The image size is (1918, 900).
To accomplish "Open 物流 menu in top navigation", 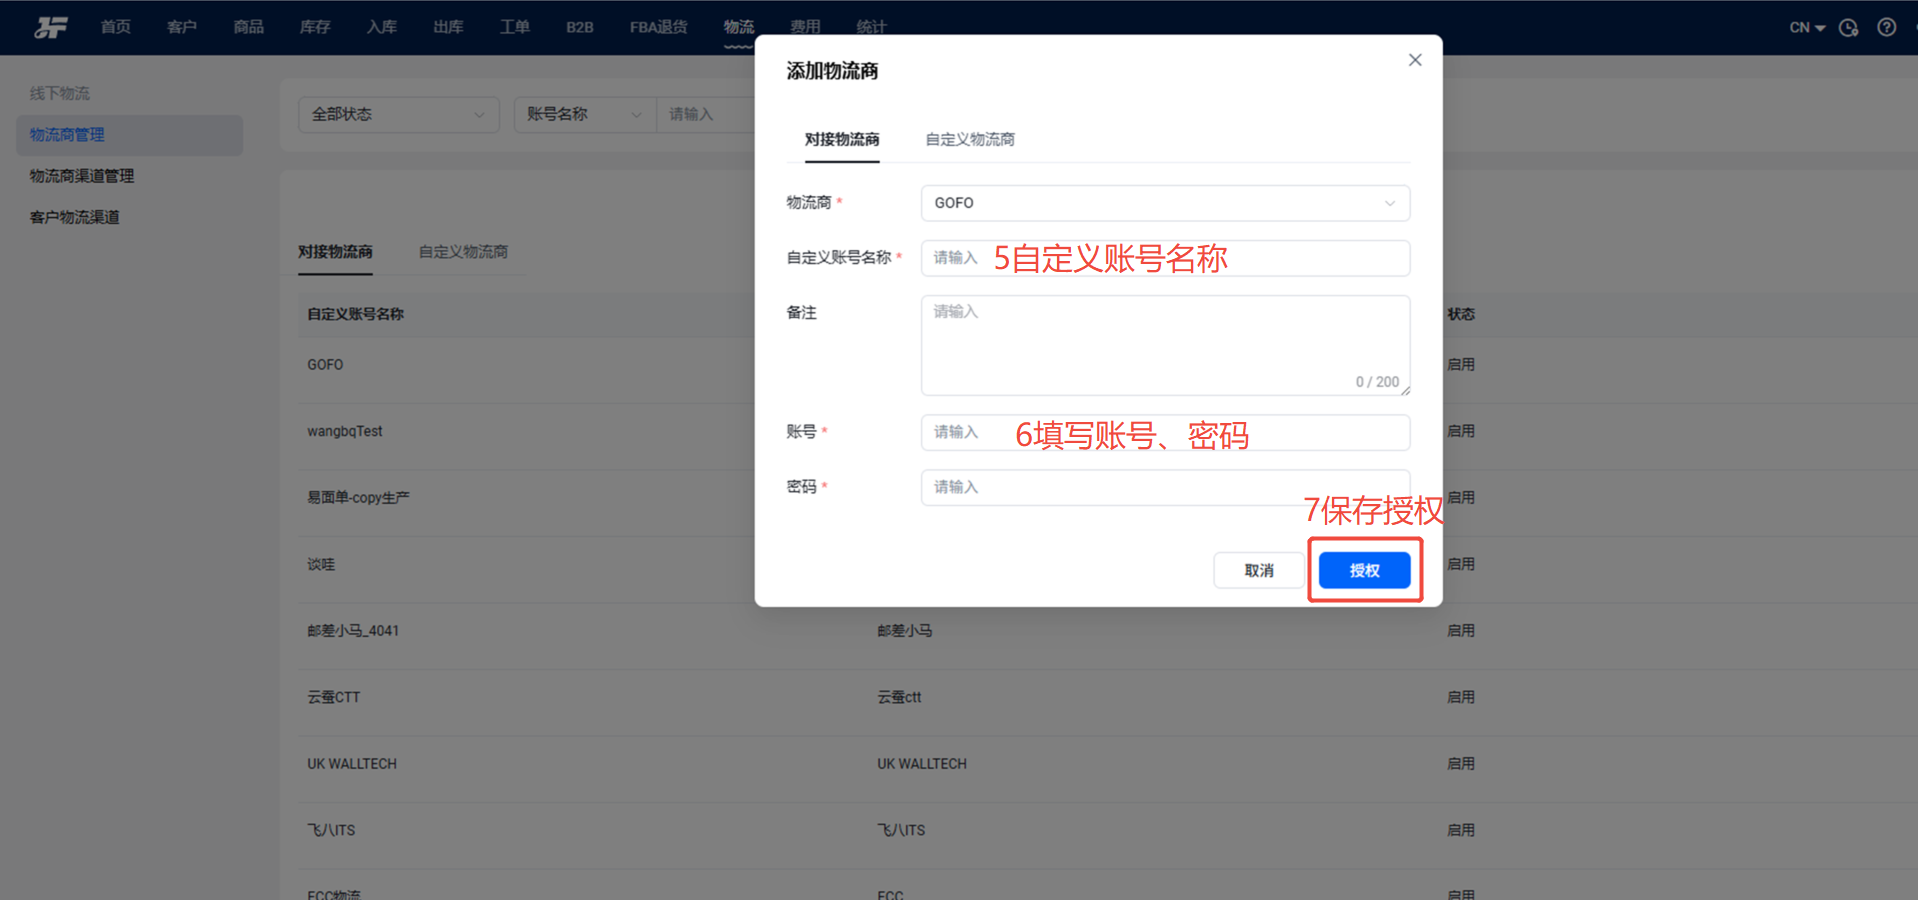I will 739,27.
